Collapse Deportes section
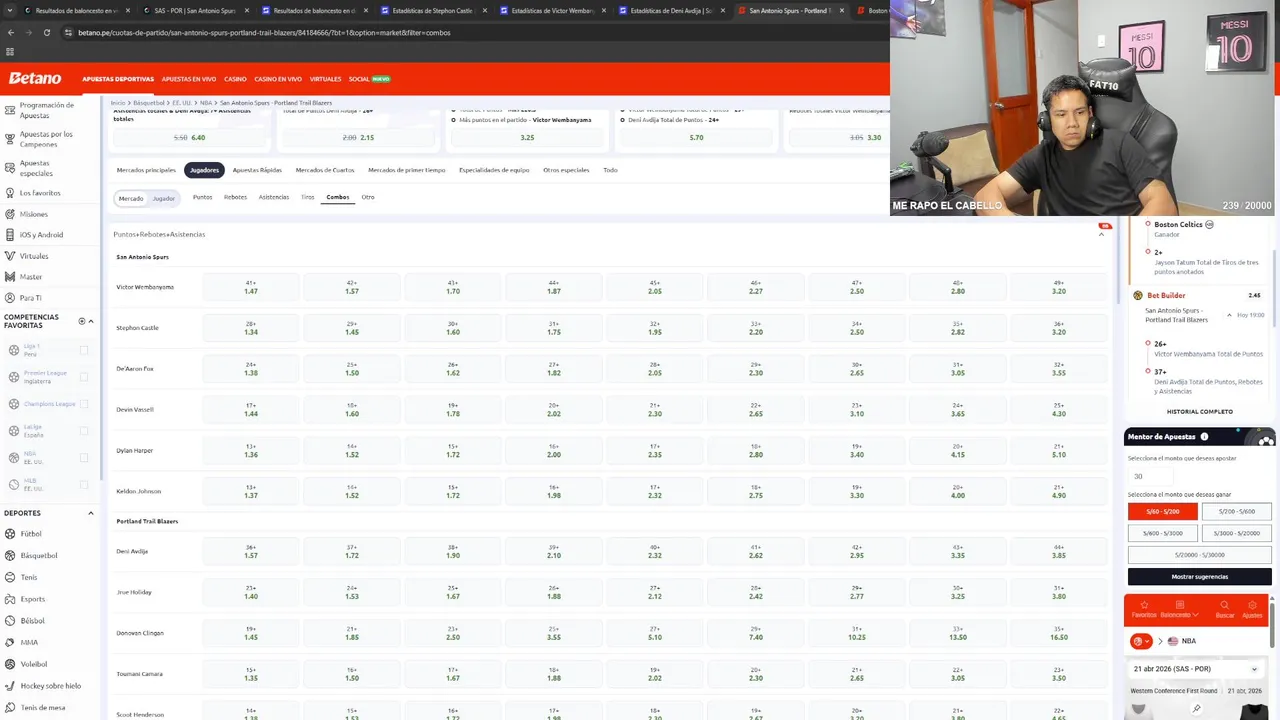The width and height of the screenshot is (1280, 720). click(91, 513)
